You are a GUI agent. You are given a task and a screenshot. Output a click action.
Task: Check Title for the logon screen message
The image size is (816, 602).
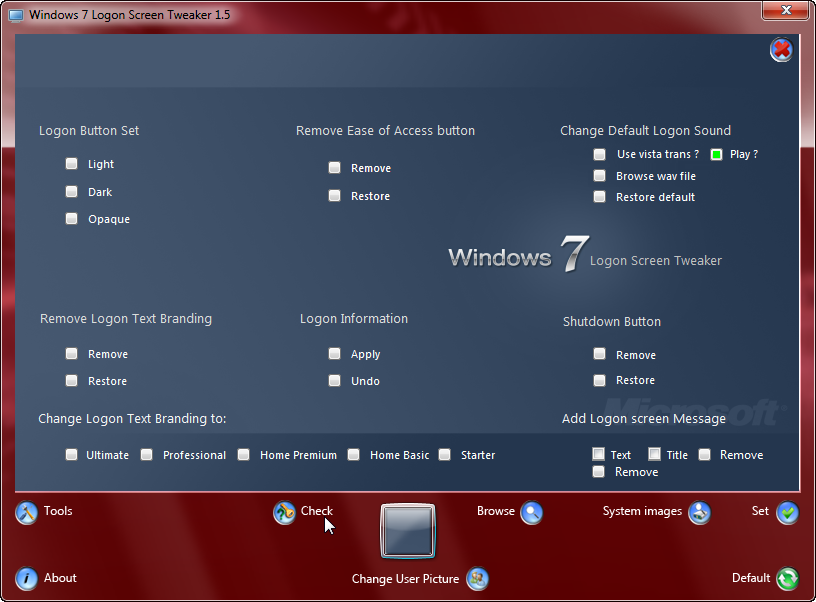(653, 454)
